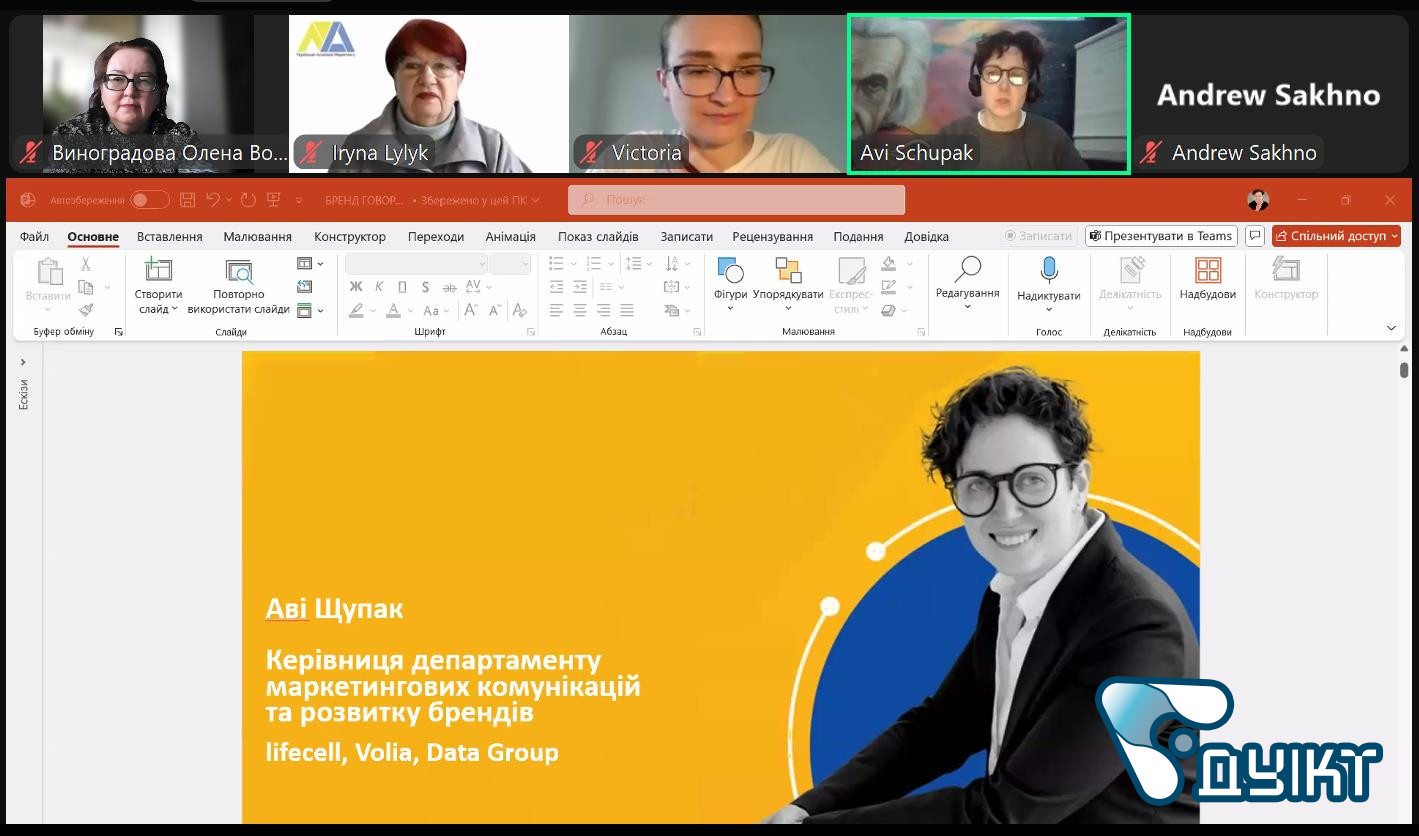
Task: Click the Cut scissors icon
Action: point(86,264)
